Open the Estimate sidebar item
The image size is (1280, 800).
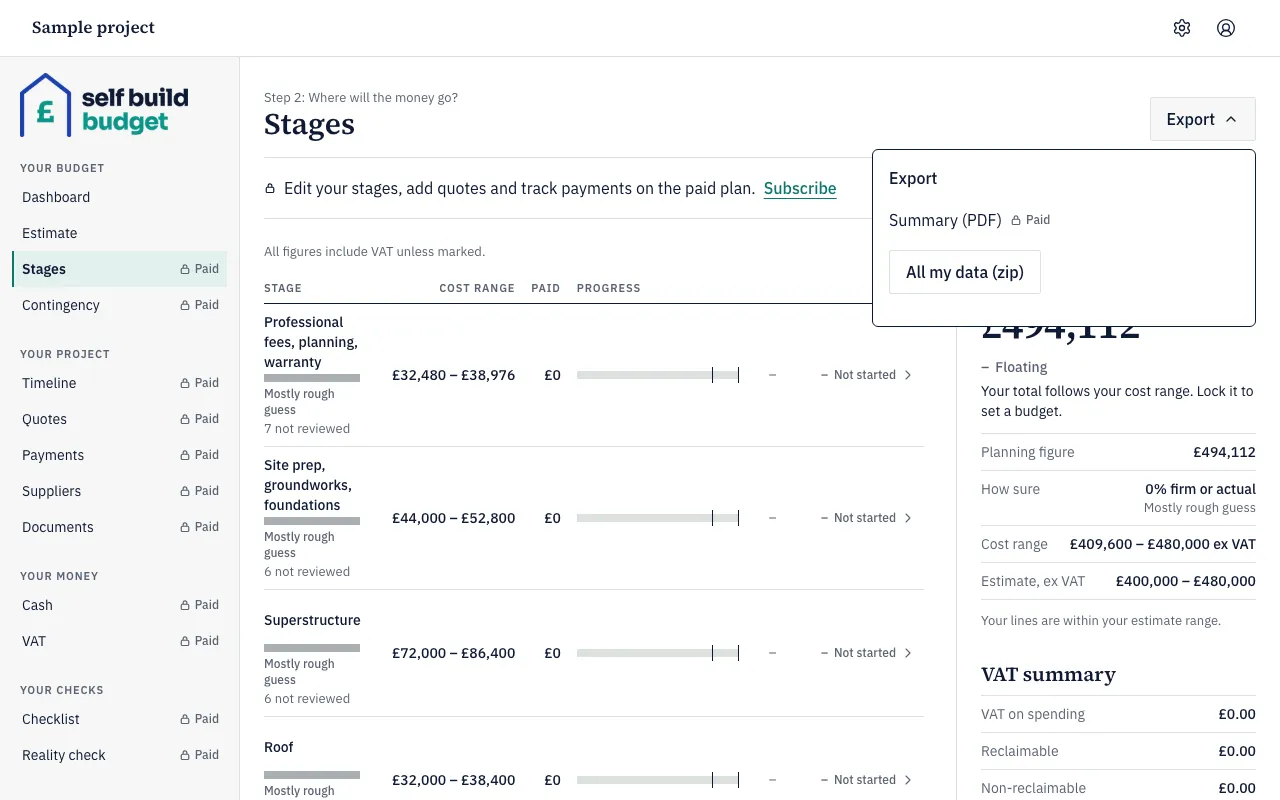point(119,233)
